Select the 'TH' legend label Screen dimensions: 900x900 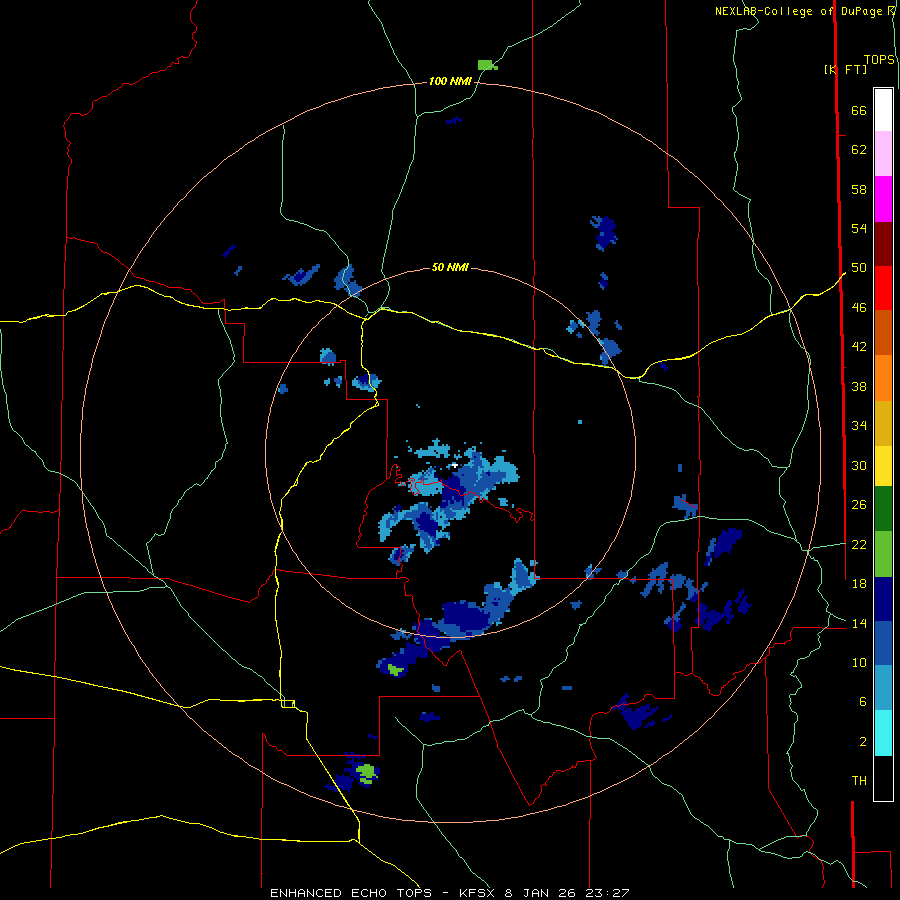(859, 780)
